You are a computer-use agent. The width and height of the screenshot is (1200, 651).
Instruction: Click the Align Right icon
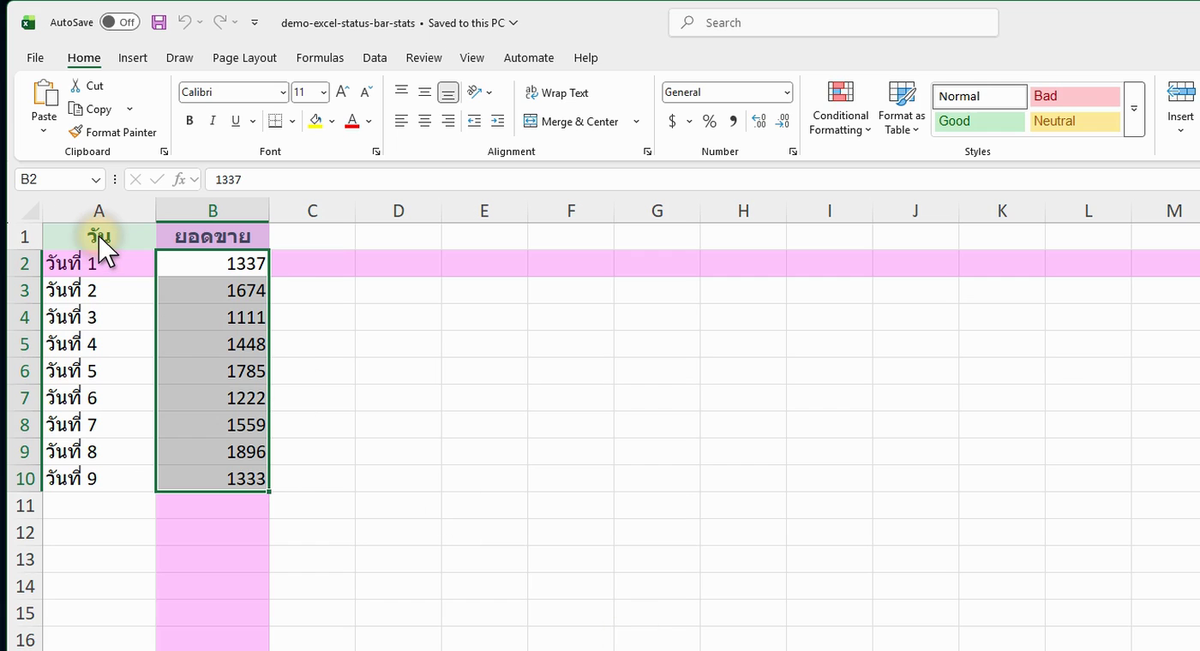[449, 121]
